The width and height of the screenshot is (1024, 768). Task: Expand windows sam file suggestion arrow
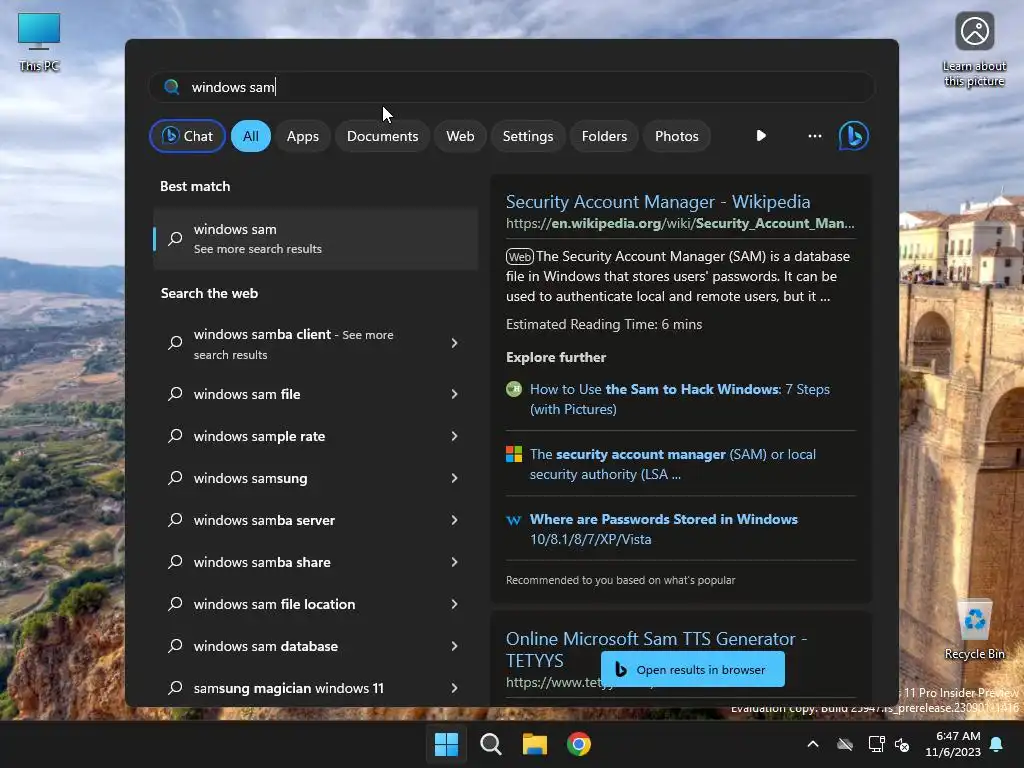(x=455, y=394)
